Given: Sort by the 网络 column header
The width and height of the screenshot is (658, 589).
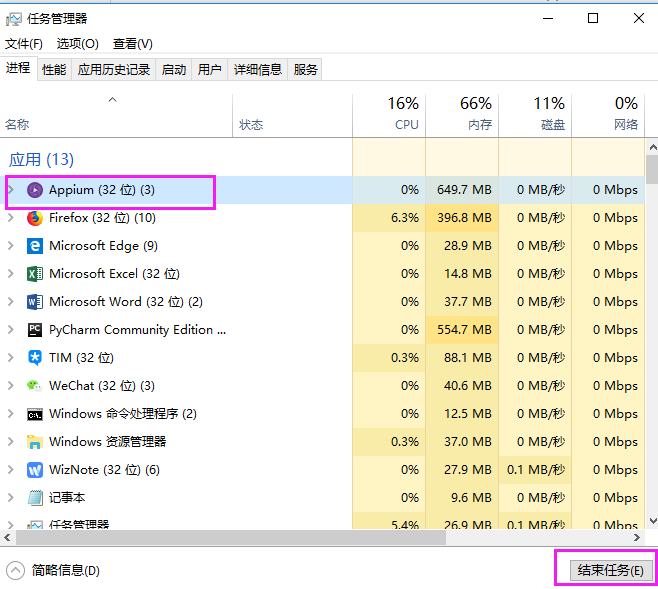Looking at the screenshot, I should pos(608,115).
